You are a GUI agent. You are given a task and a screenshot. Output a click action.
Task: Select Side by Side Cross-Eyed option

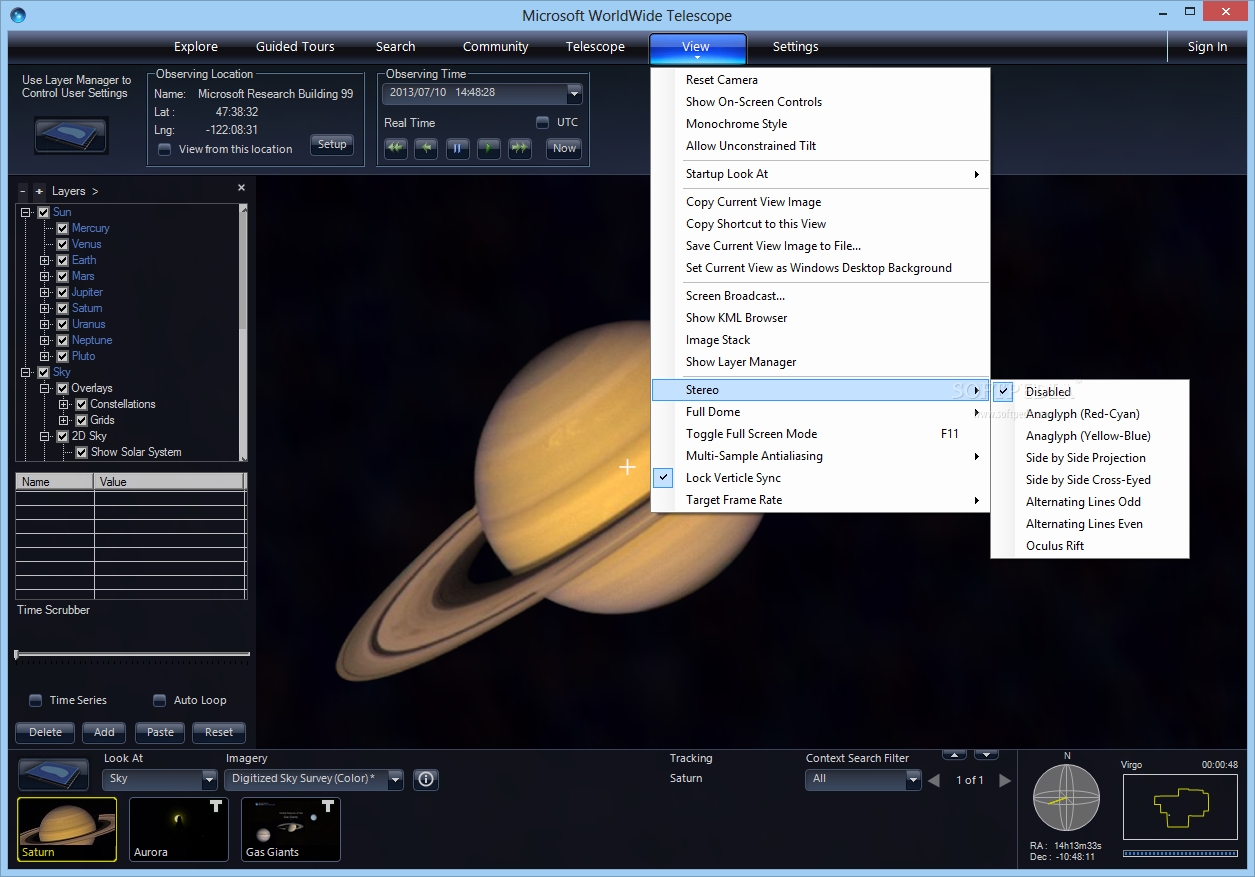(x=1089, y=480)
